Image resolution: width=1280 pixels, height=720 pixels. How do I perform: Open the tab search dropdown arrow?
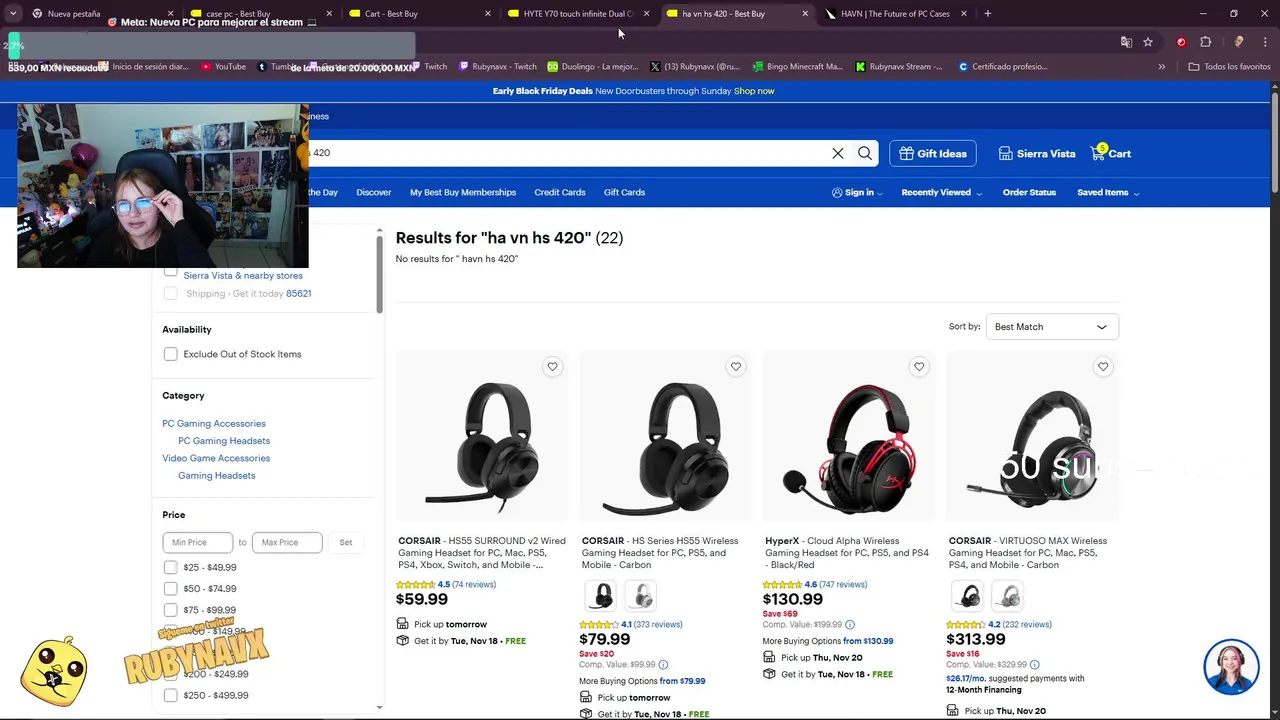click(13, 14)
